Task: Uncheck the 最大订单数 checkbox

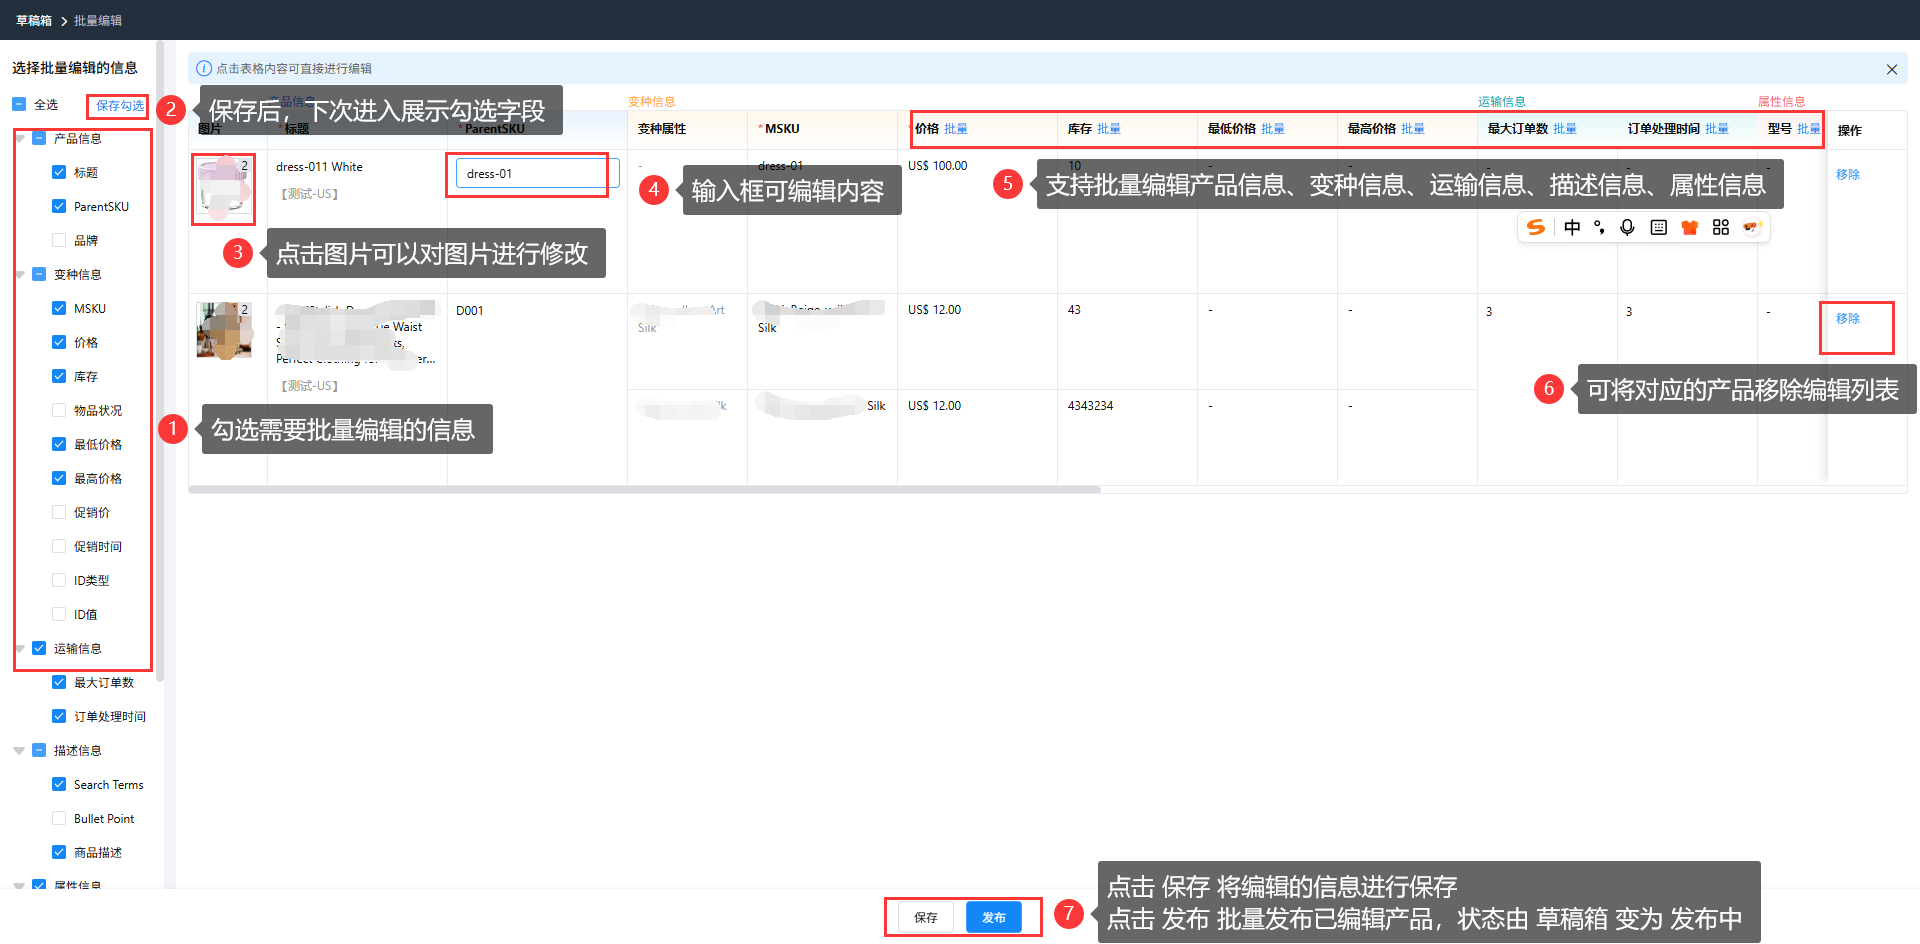Action: 59,682
